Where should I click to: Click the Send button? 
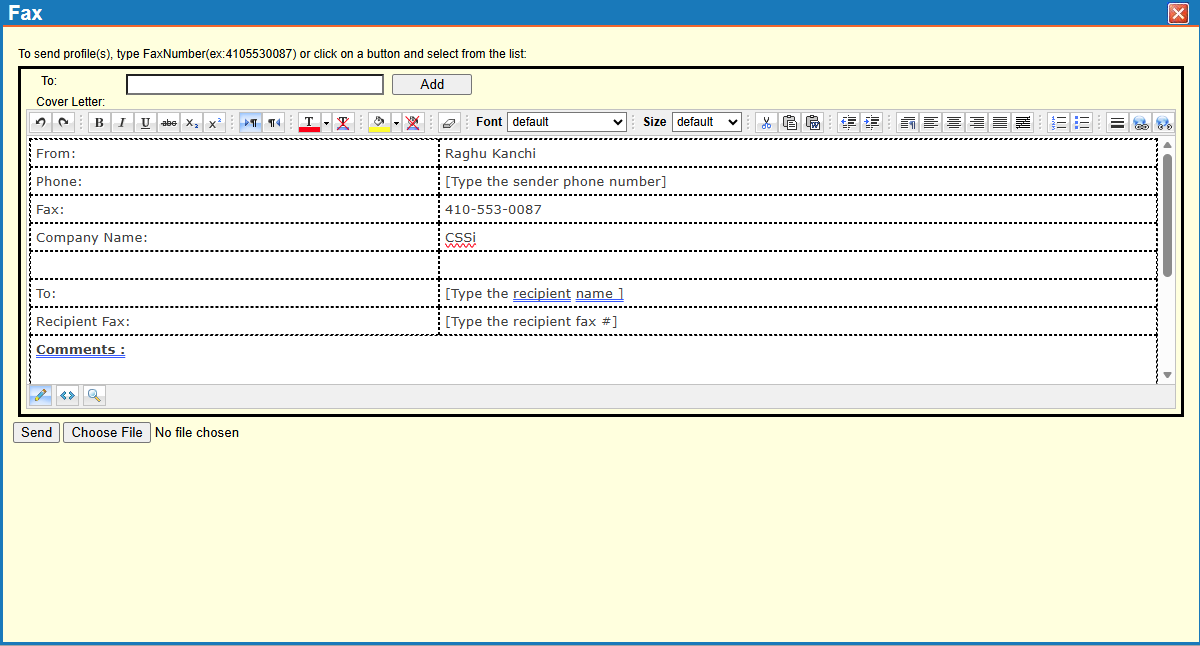(36, 432)
